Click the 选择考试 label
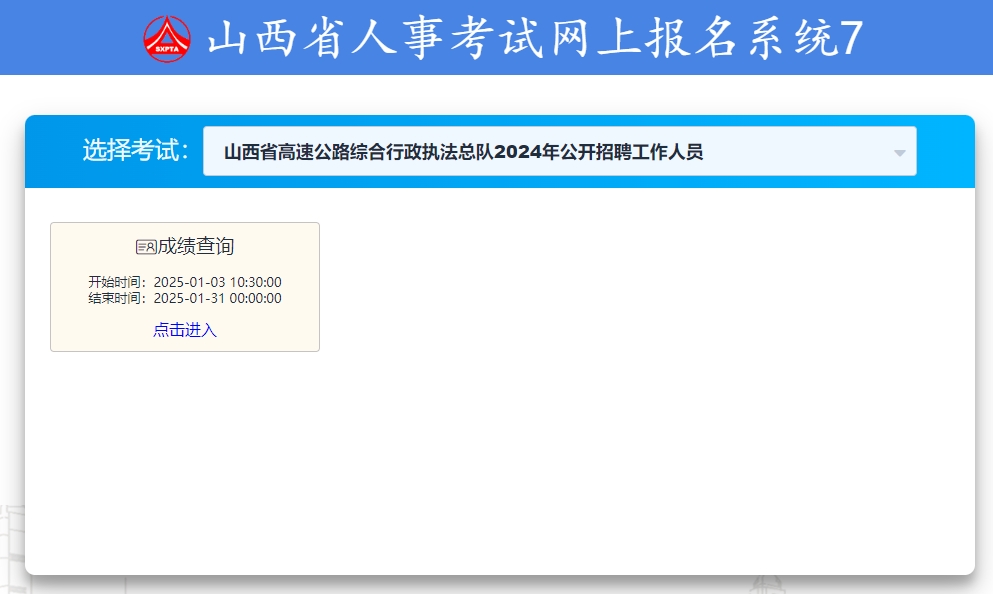This screenshot has width=993, height=594. click(135, 151)
